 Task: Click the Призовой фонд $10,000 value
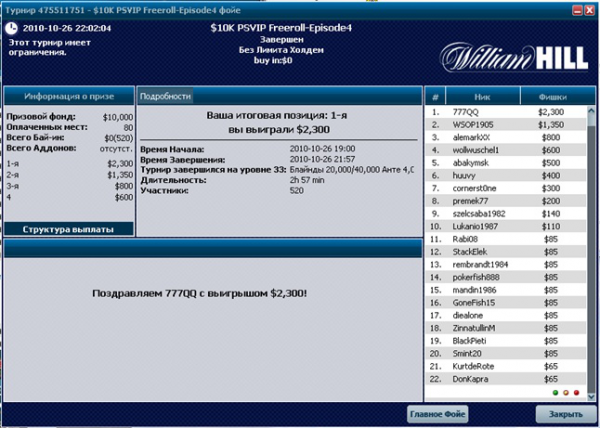118,117
